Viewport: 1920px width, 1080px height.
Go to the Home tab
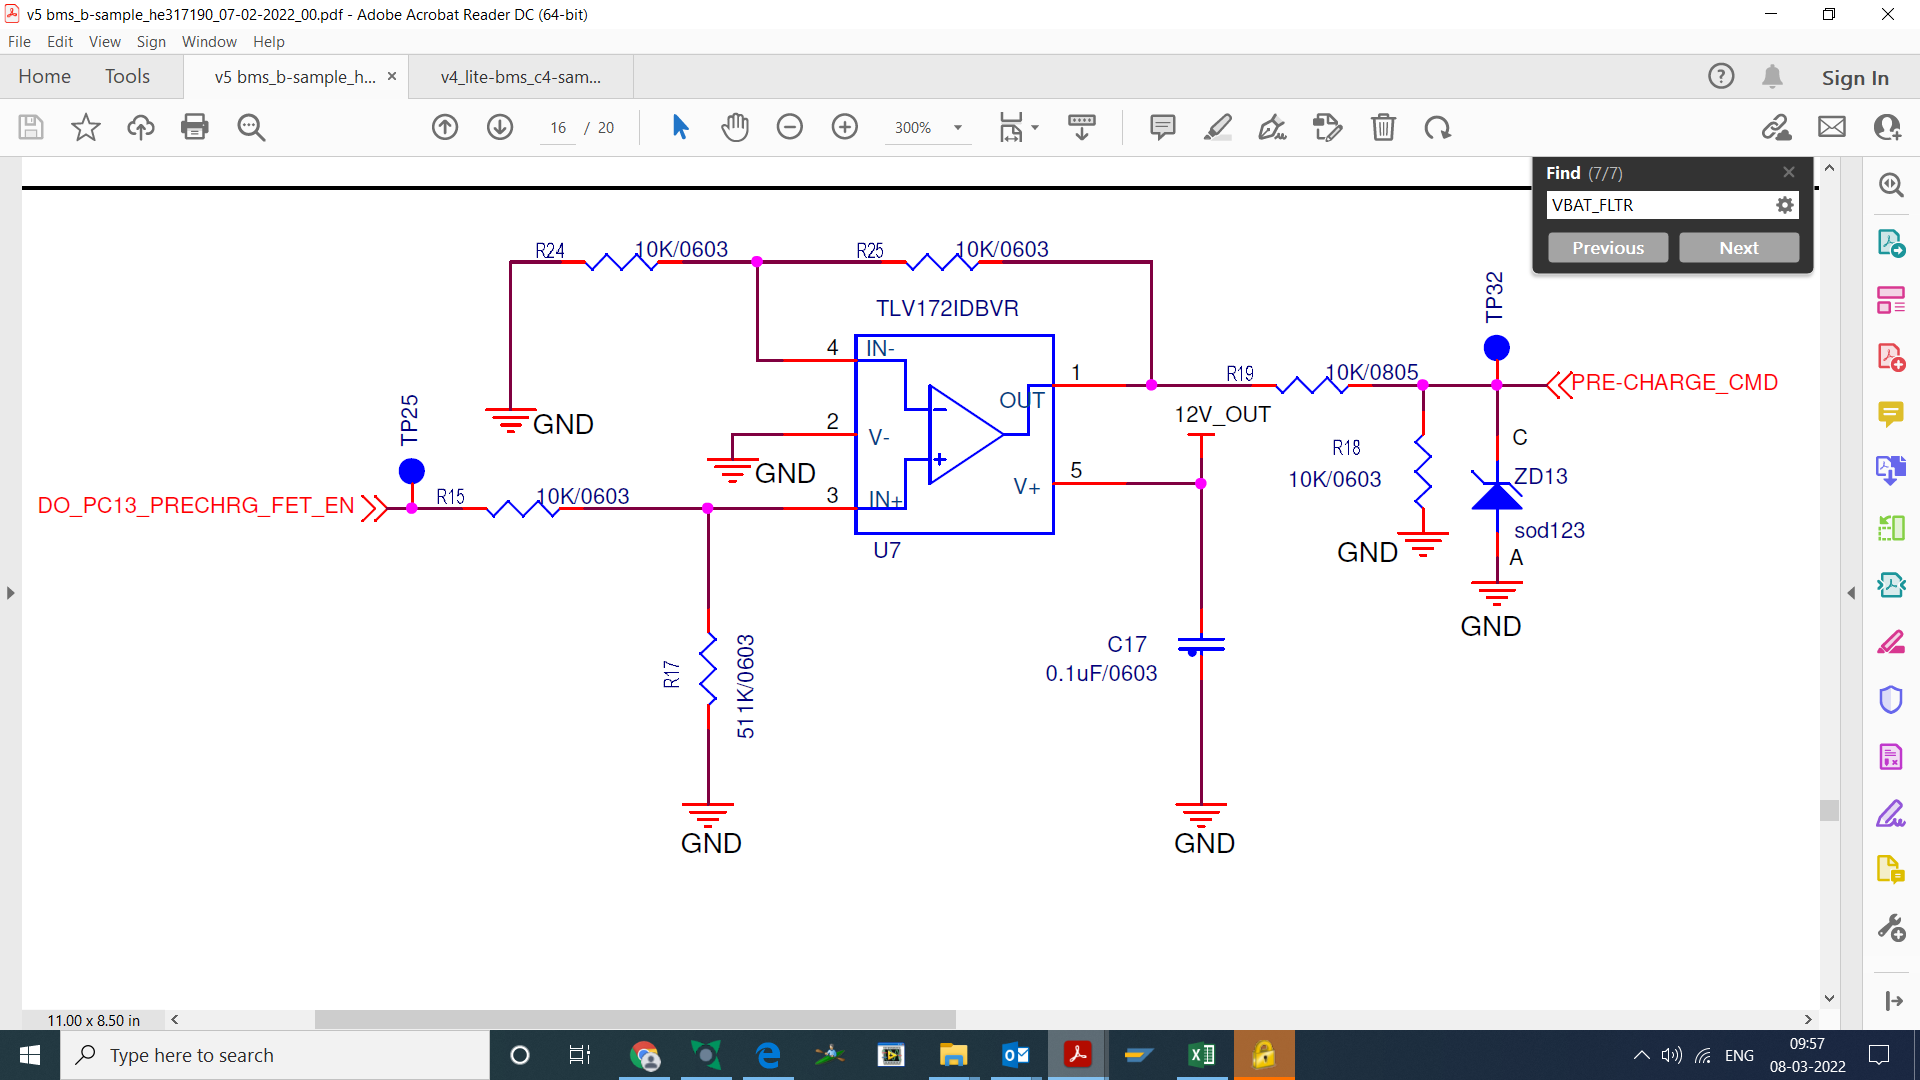click(x=44, y=76)
